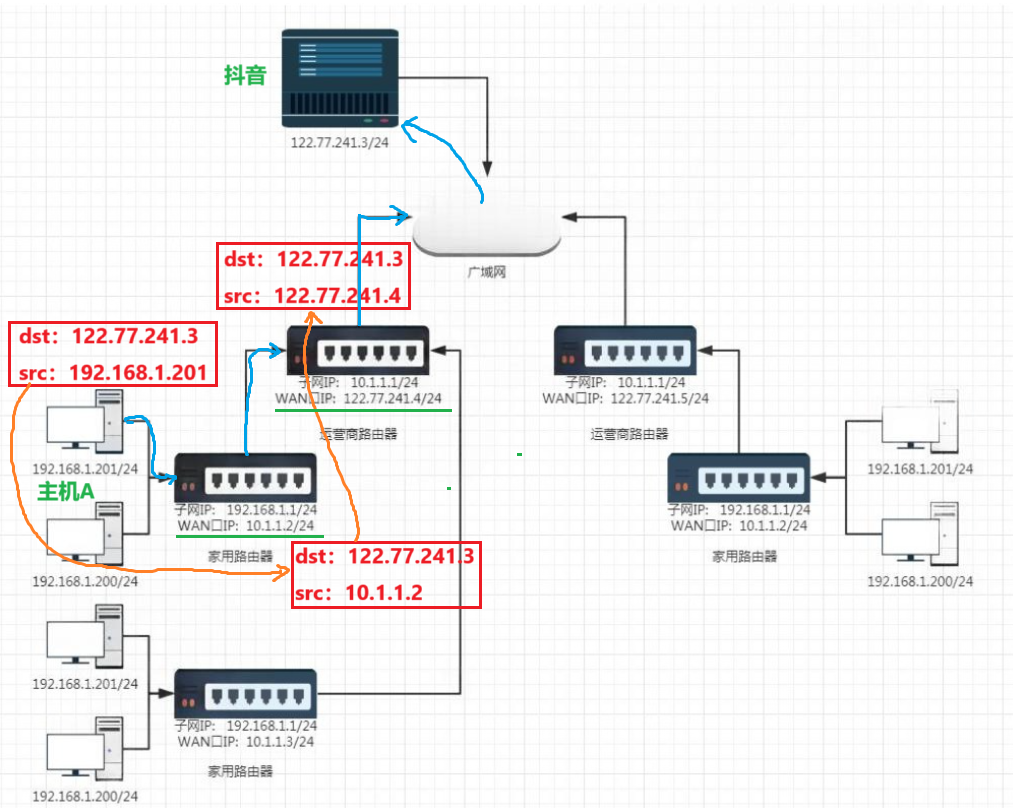Click the faded top-right computer icon
This screenshot has width=1013, height=808.
coord(920,421)
